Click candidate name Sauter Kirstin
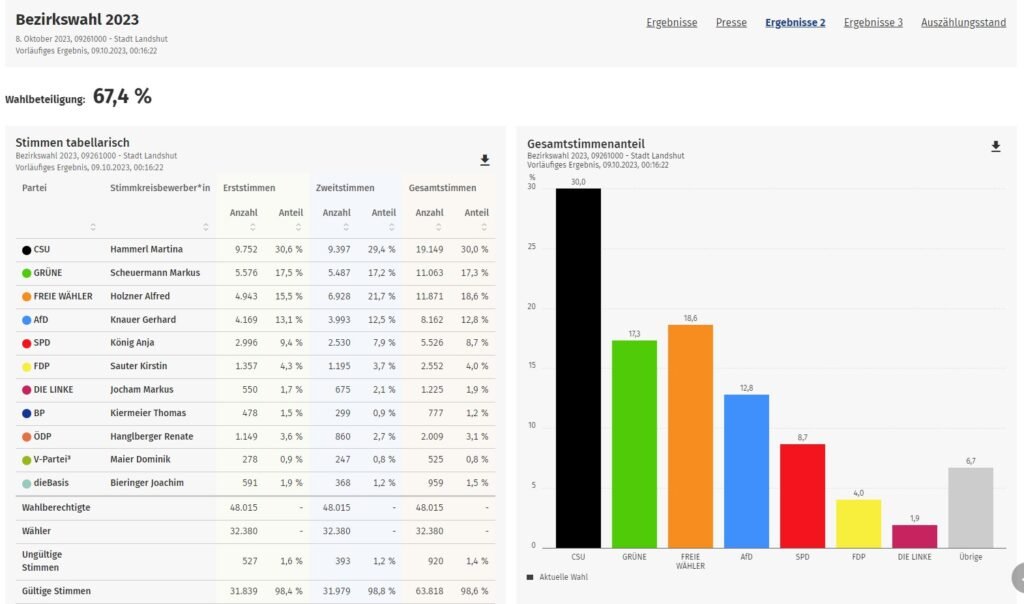1024x604 pixels. [x=138, y=366]
